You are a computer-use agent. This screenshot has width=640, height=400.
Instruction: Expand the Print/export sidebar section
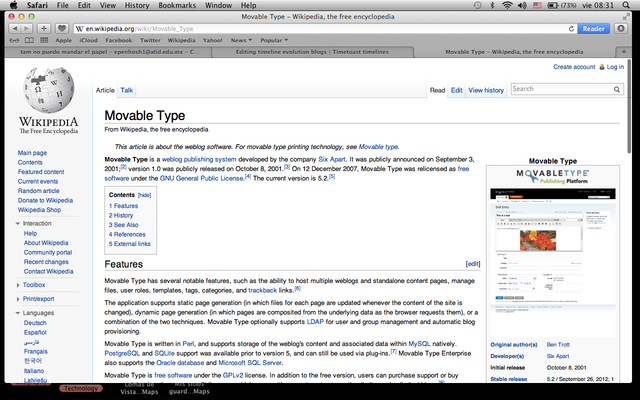click(x=18, y=299)
